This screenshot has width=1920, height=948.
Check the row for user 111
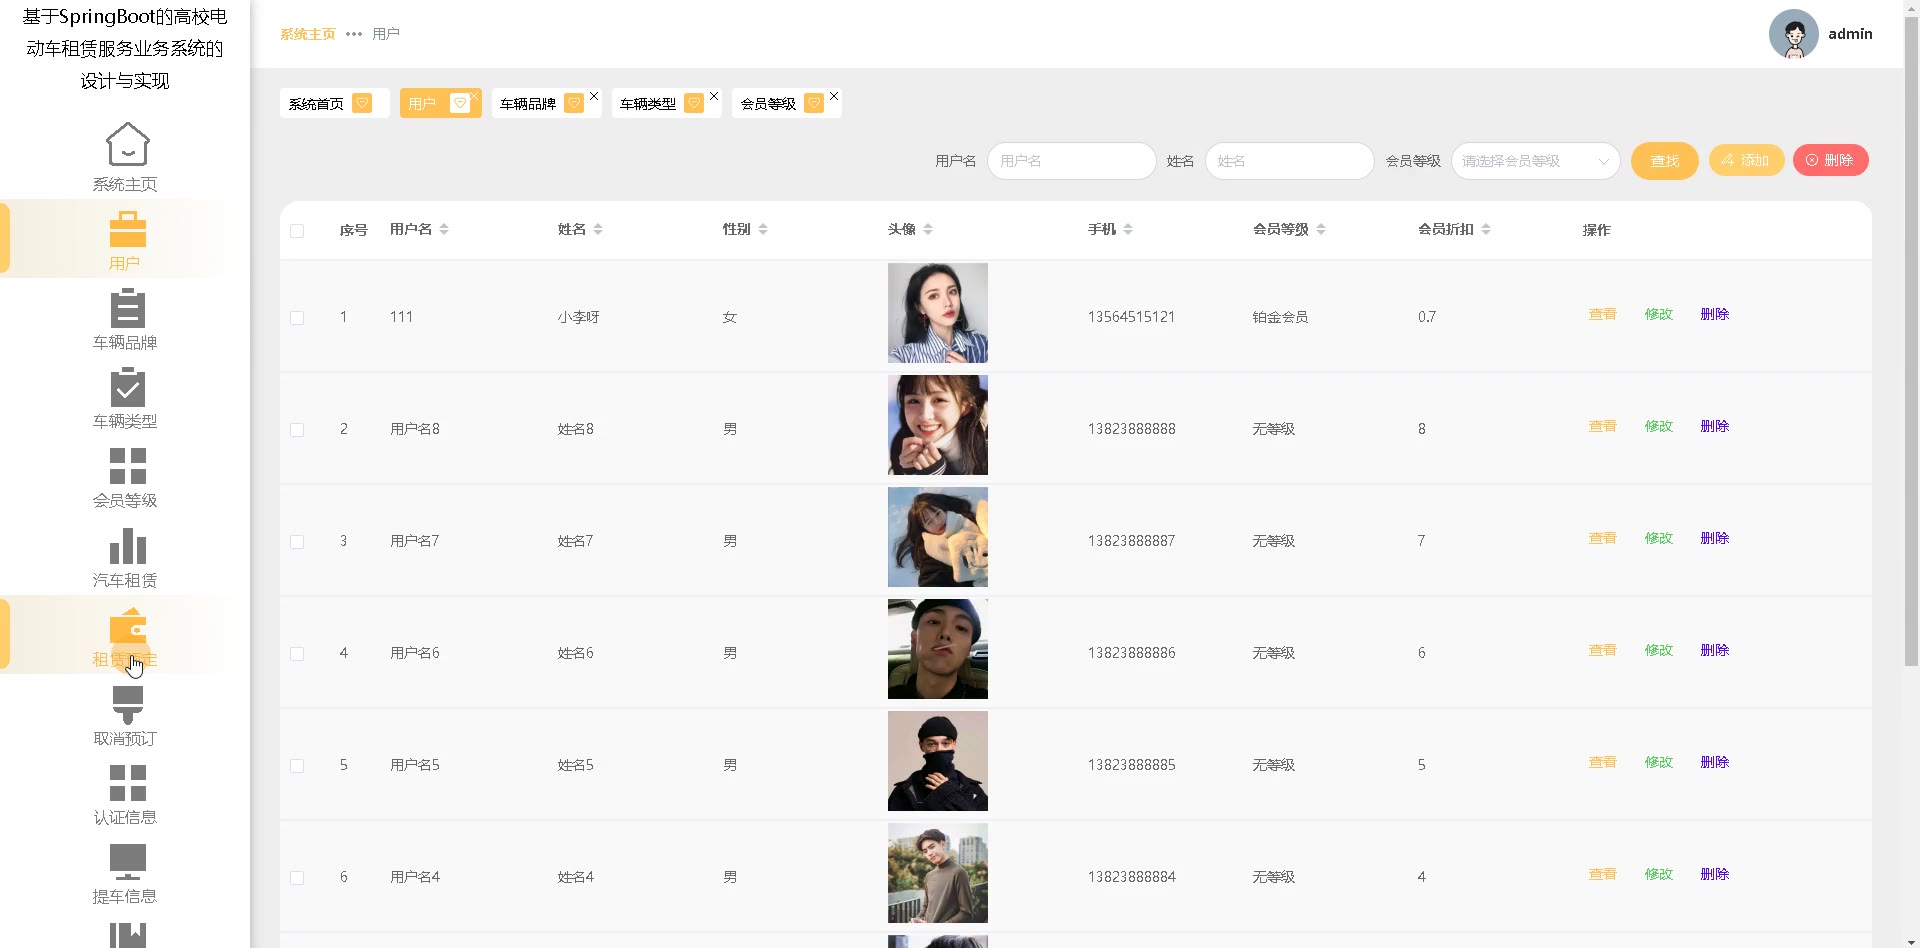[x=297, y=318]
